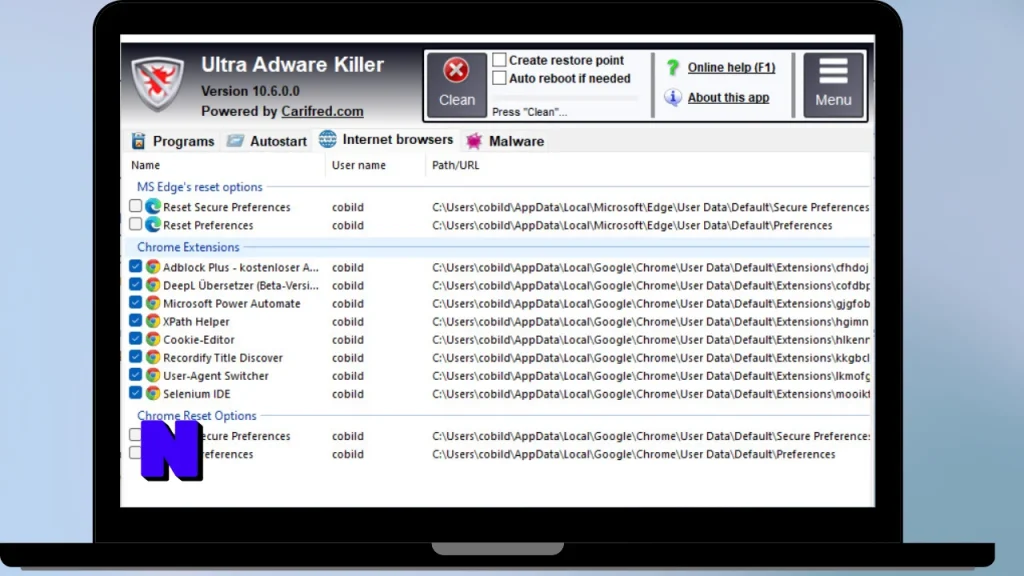
Task: Click Edge icon beside Reset Secure Preferences
Action: (153, 206)
